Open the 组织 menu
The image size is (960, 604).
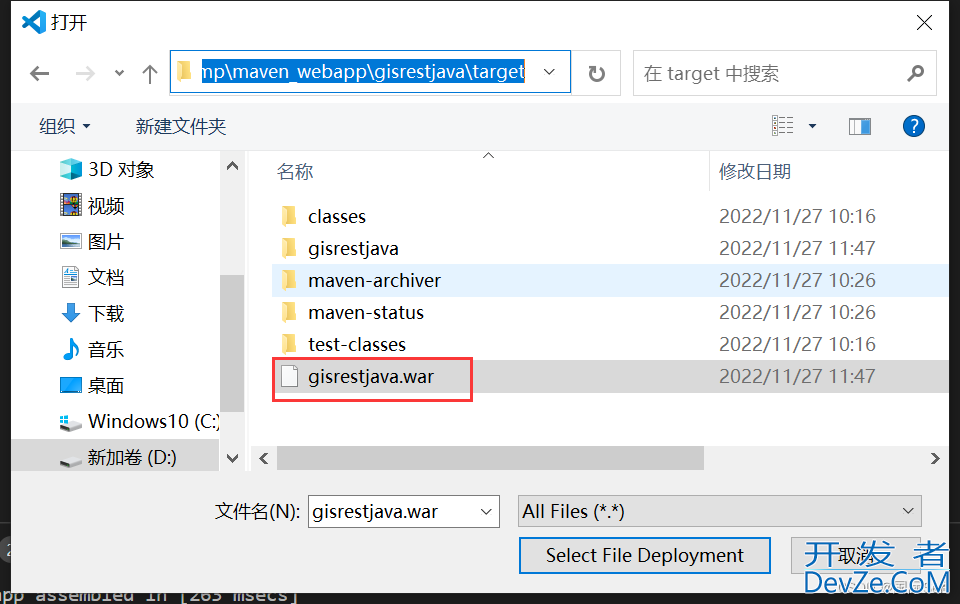pyautogui.click(x=64, y=126)
